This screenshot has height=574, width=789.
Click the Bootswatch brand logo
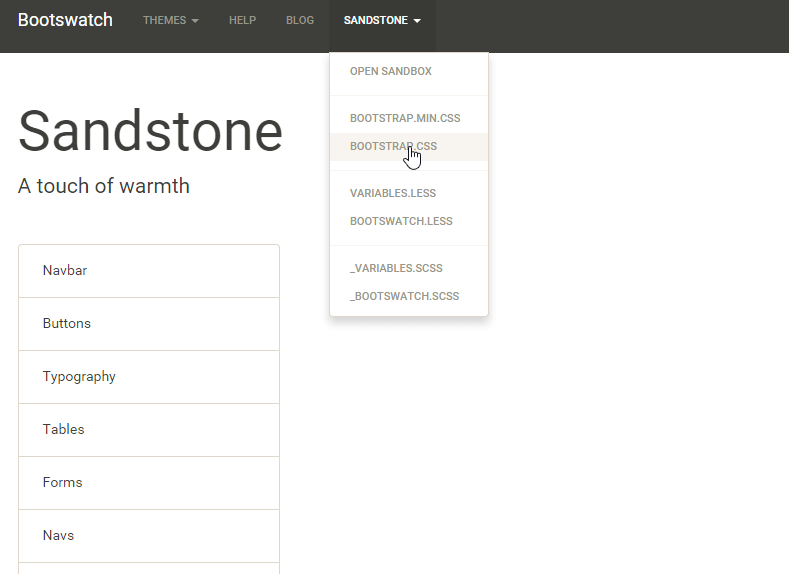pyautogui.click(x=65, y=20)
